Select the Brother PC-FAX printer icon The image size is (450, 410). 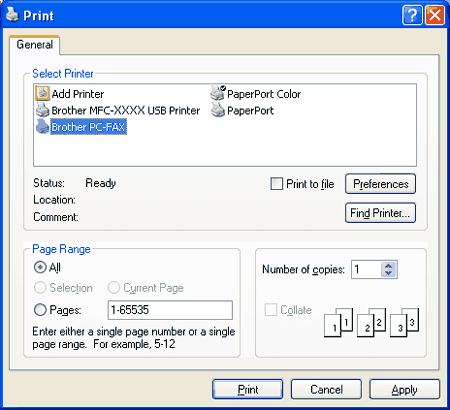point(43,126)
